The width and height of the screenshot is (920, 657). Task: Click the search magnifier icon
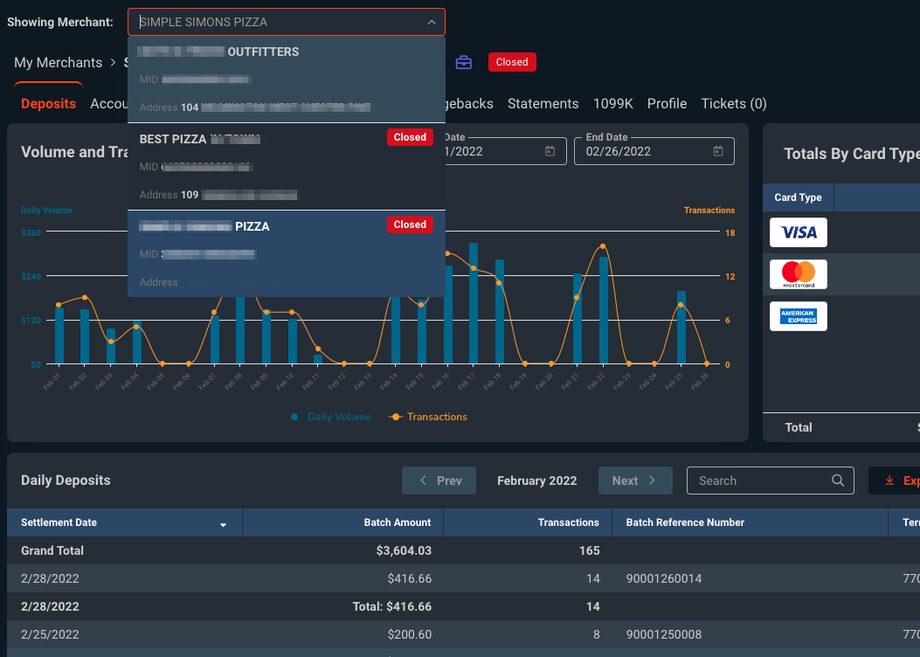838,481
